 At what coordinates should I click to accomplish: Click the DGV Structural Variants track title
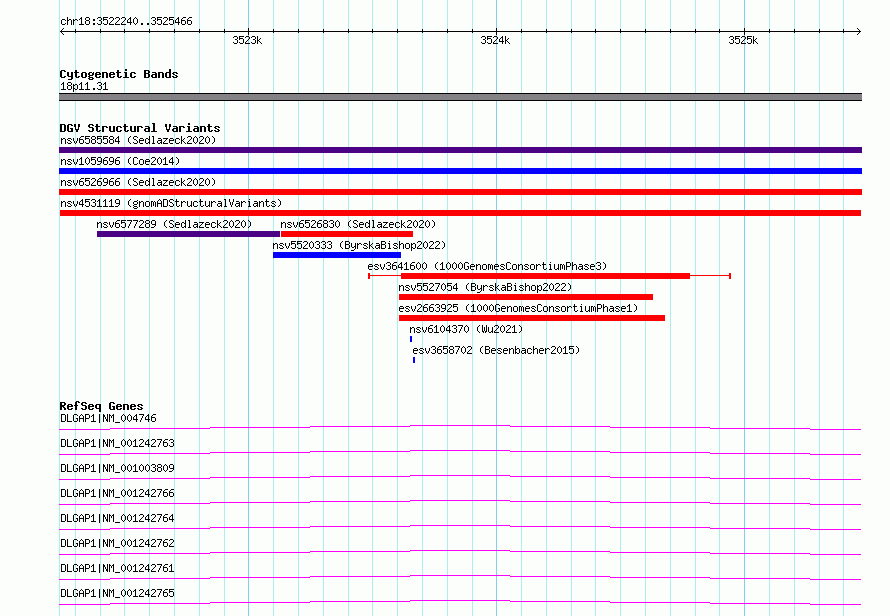pyautogui.click(x=140, y=128)
